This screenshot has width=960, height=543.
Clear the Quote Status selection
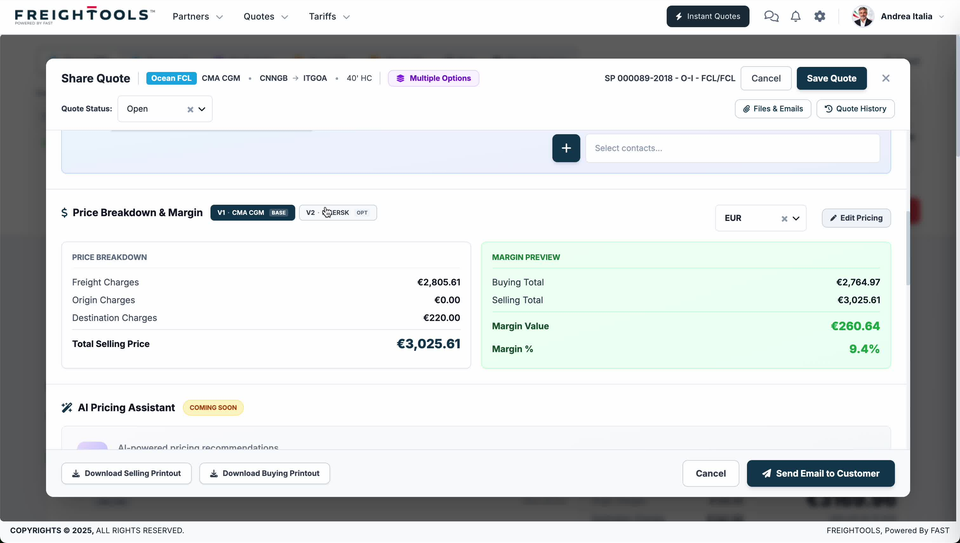coord(190,110)
